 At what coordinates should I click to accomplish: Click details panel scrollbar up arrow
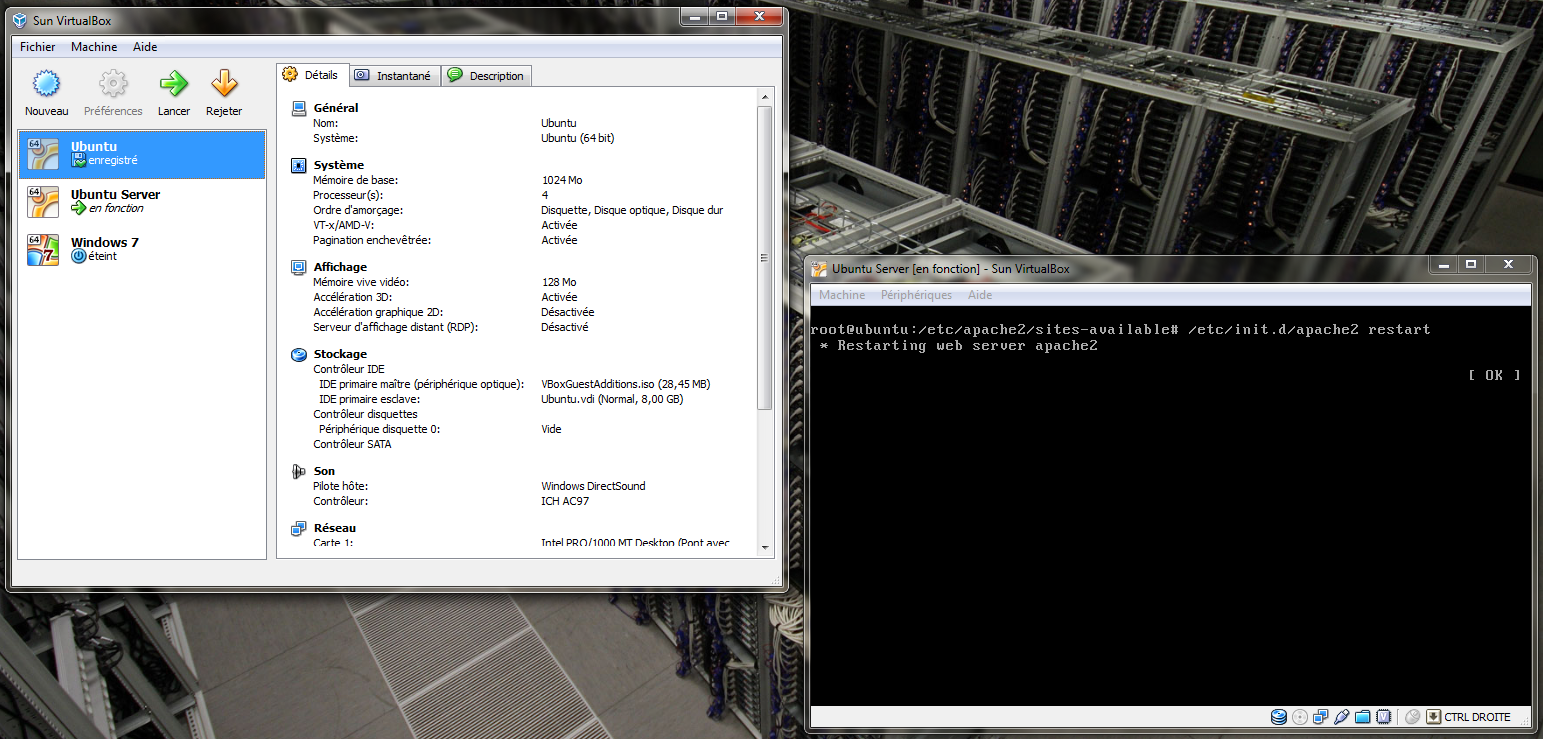(x=765, y=96)
